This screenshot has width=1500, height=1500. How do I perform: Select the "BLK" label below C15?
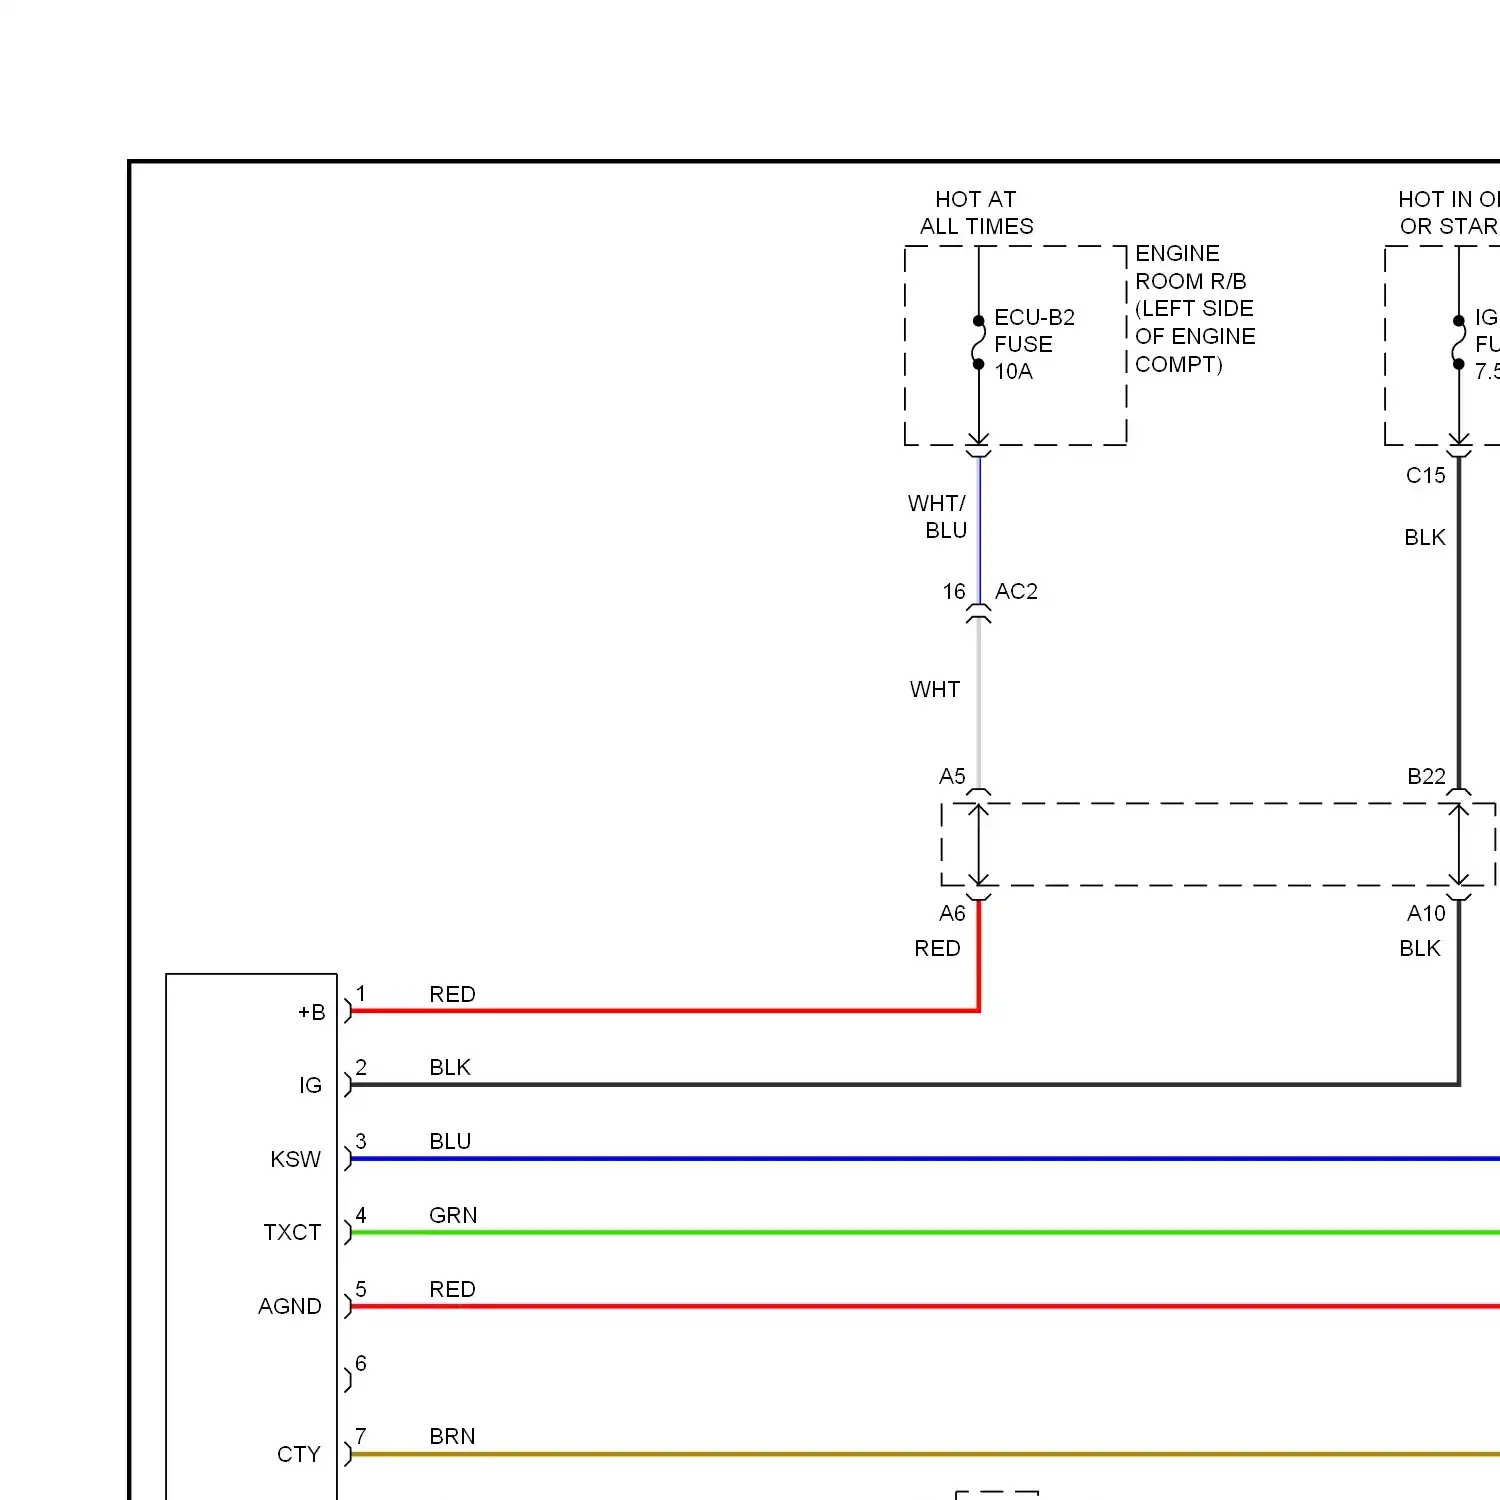click(1425, 538)
